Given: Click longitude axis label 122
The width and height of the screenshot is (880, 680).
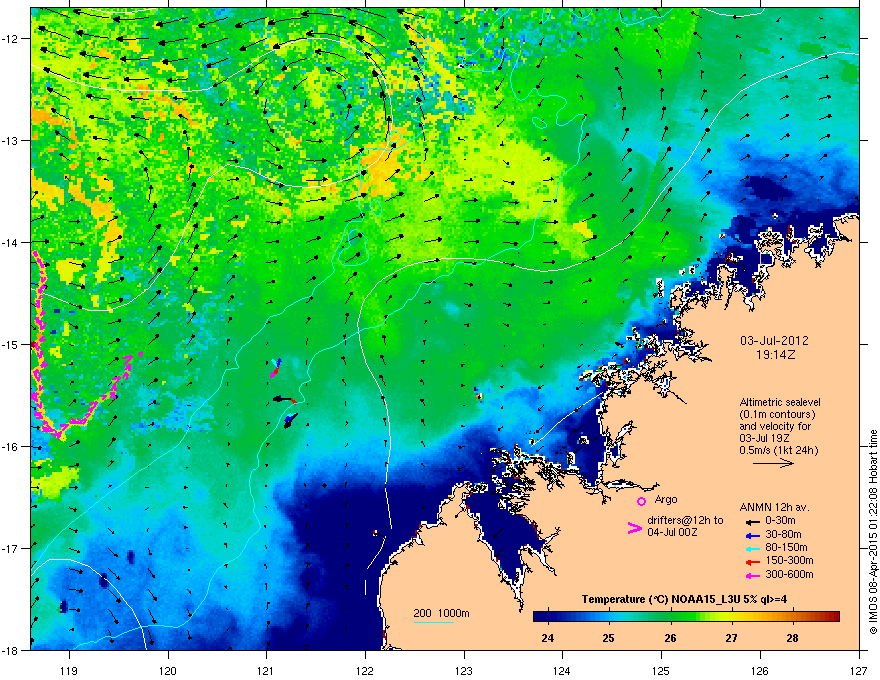Looking at the screenshot, I should point(365,670).
